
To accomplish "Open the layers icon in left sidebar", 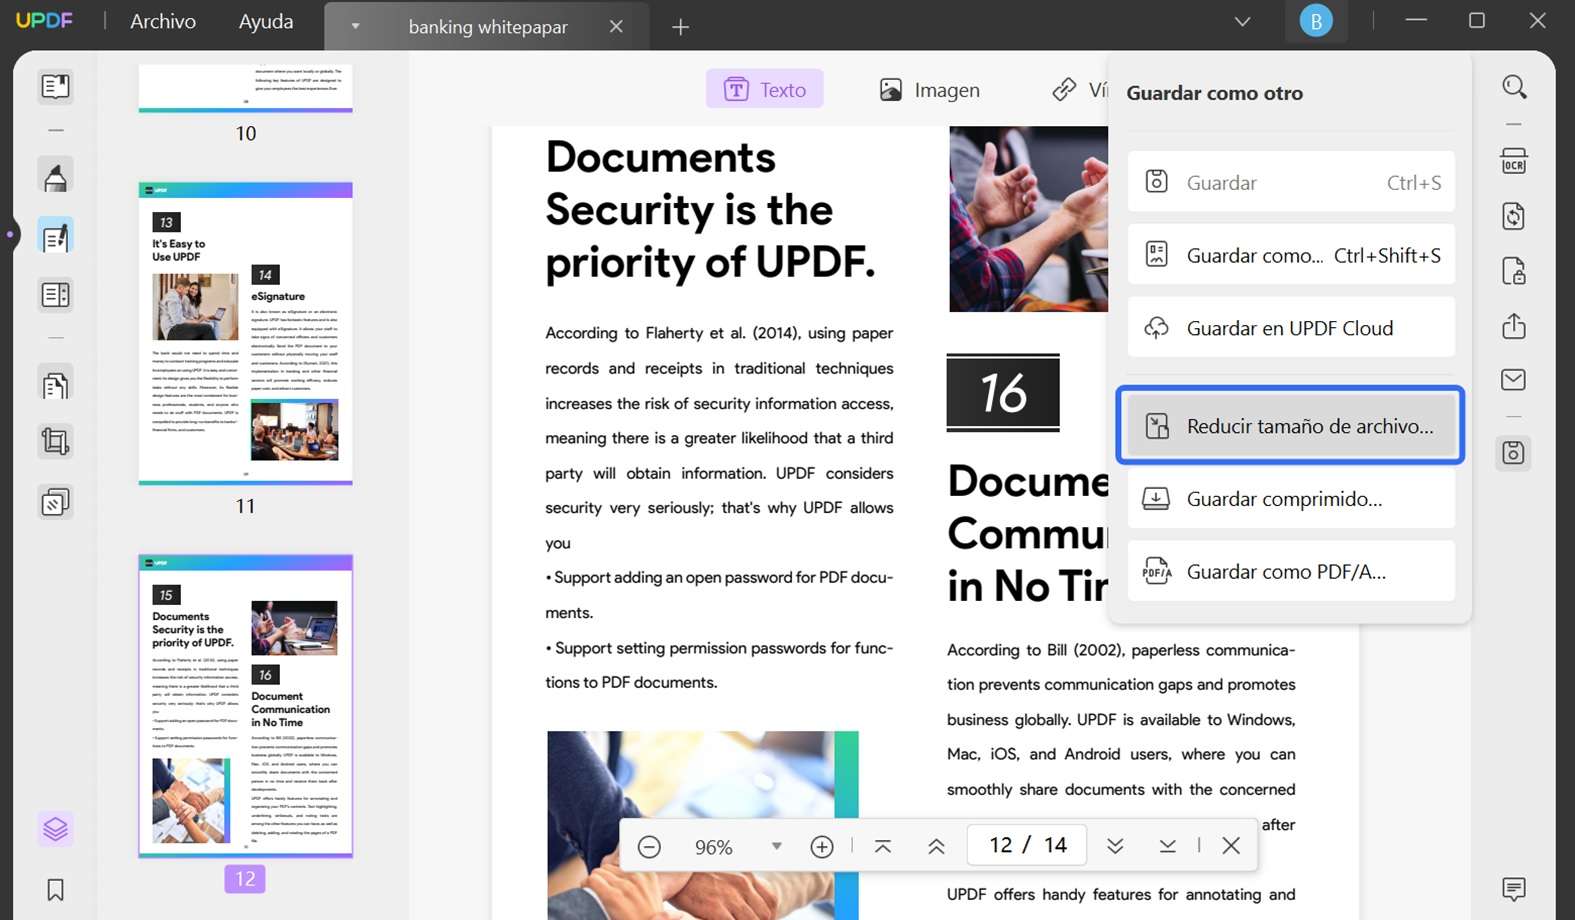I will pyautogui.click(x=55, y=829).
